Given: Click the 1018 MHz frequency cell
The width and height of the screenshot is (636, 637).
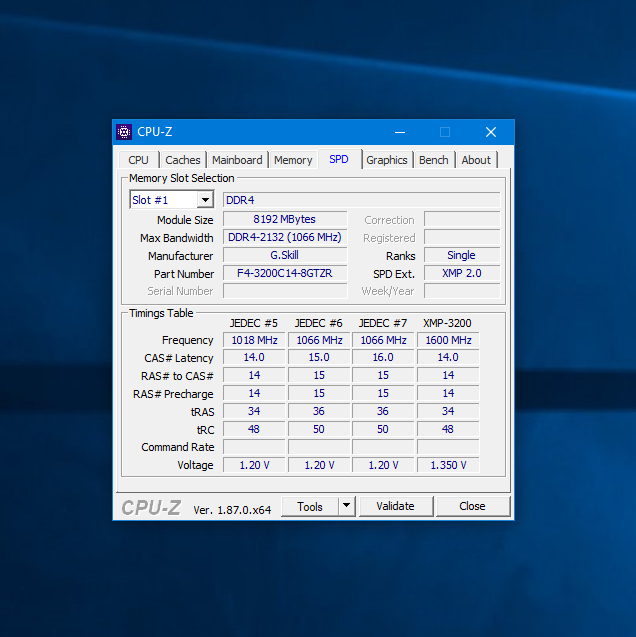Looking at the screenshot, I should pos(254,340).
